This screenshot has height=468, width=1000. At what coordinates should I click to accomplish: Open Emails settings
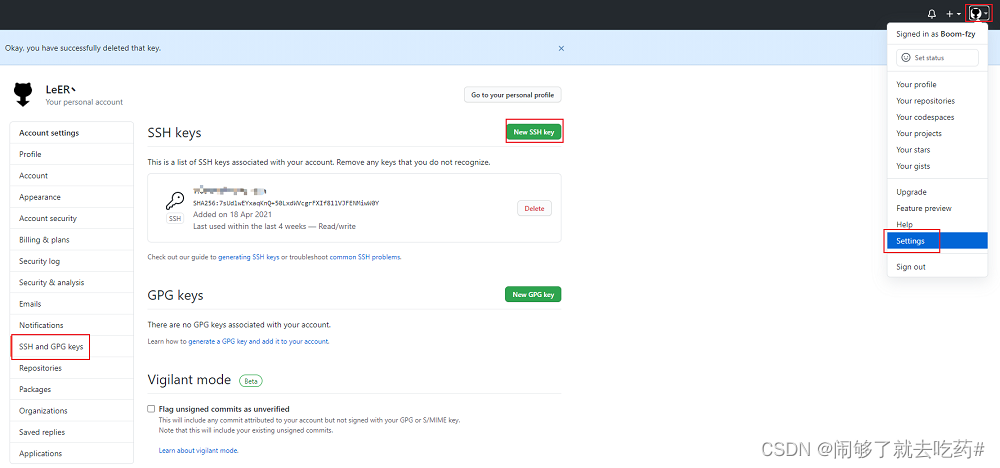[71, 304]
